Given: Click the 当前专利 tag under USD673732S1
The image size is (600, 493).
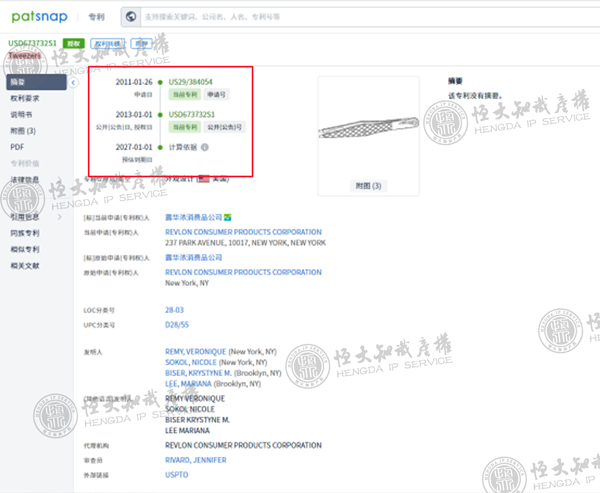Looking at the screenshot, I should click(x=185, y=127).
